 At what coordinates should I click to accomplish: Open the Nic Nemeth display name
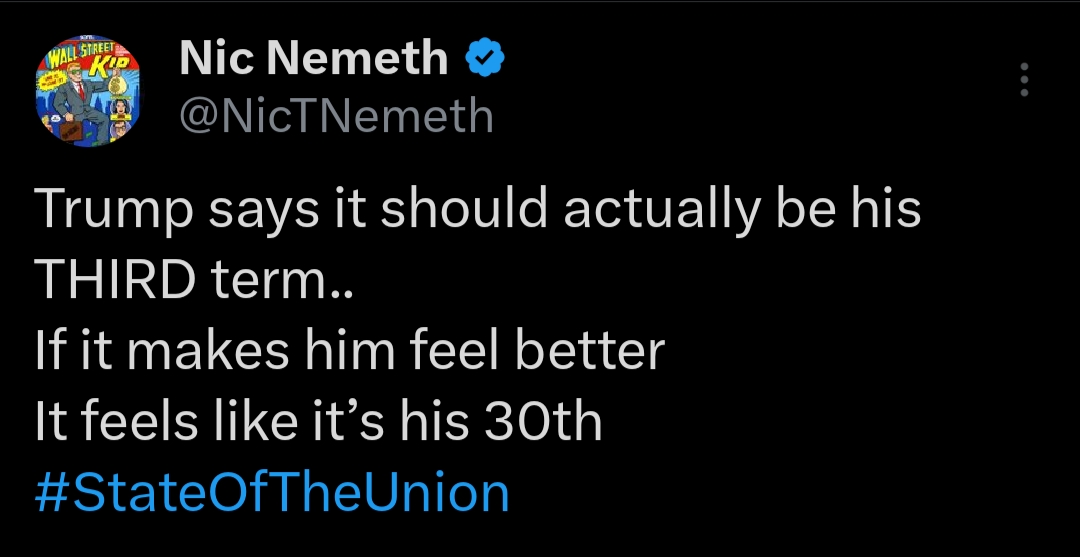click(314, 60)
